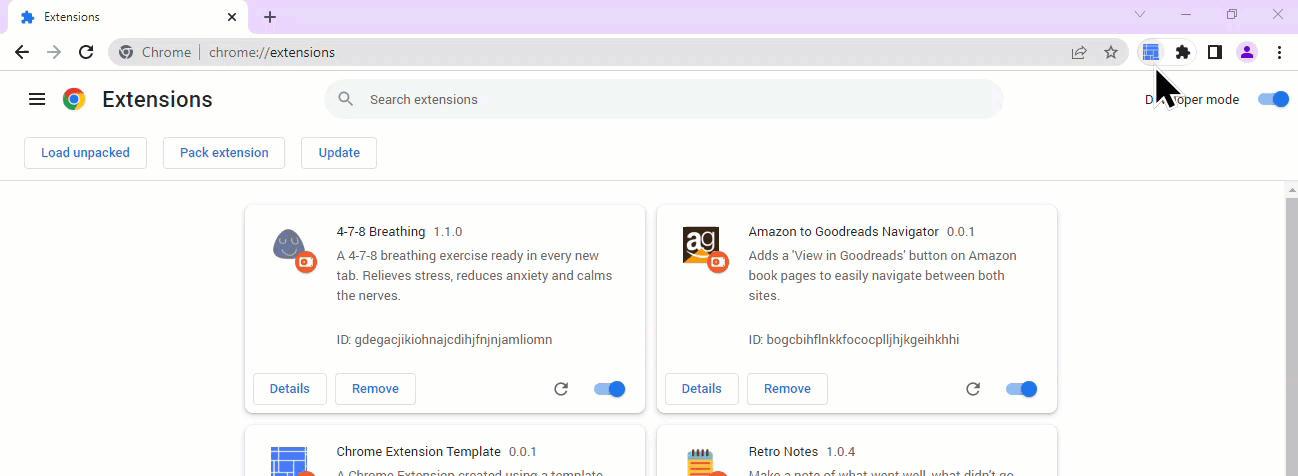Click the search magnifier icon
This screenshot has height=476, width=1298.
346,99
